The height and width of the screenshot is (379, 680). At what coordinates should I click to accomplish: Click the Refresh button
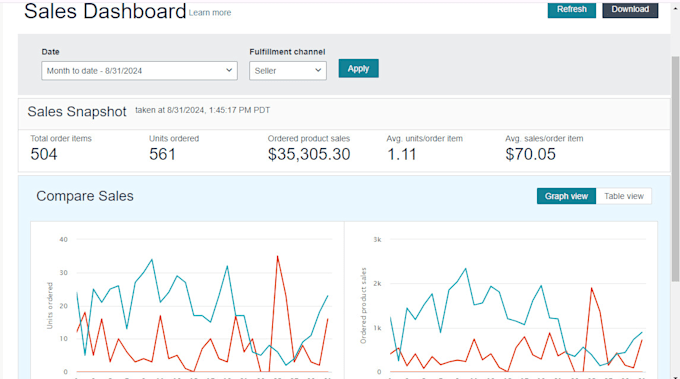(x=572, y=10)
